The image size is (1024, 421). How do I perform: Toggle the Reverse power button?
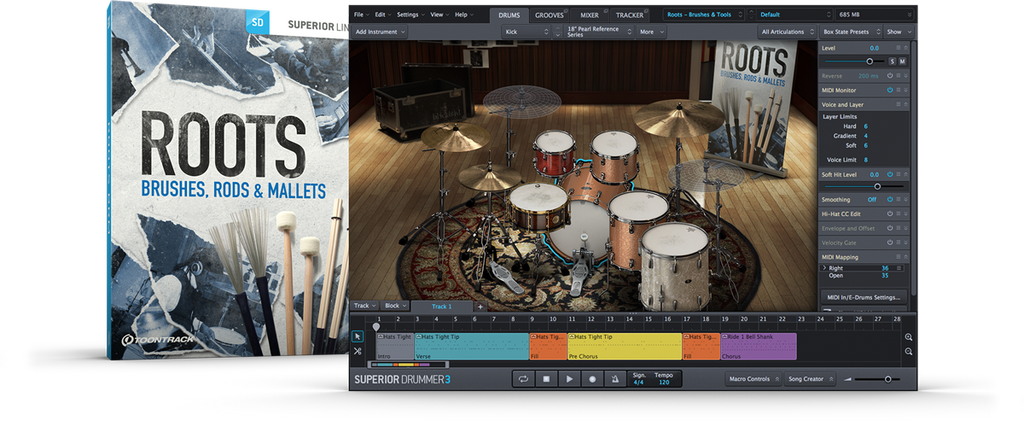[x=890, y=76]
